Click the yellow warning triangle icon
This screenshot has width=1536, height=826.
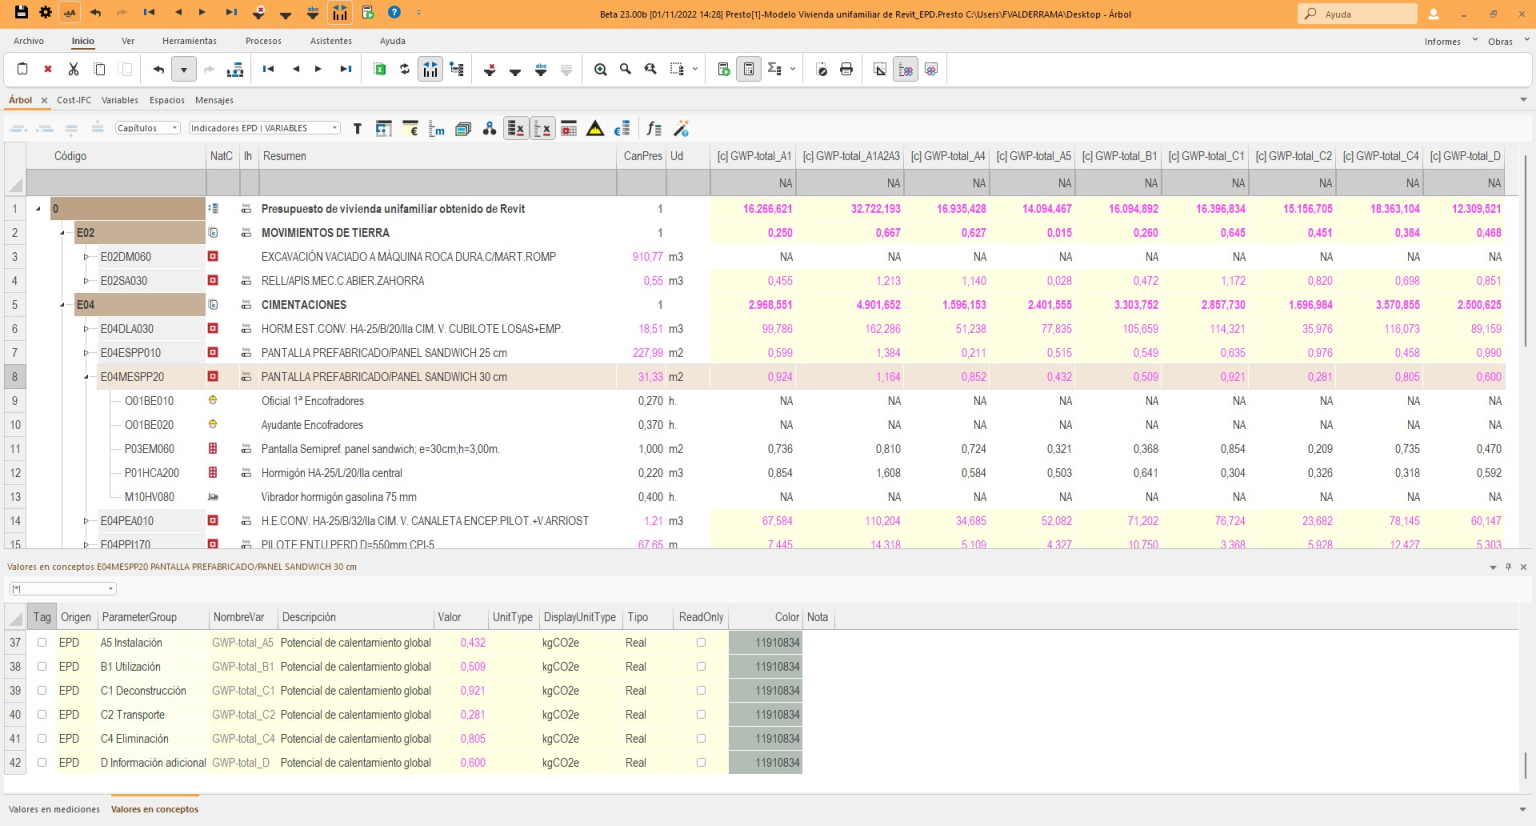(x=595, y=128)
